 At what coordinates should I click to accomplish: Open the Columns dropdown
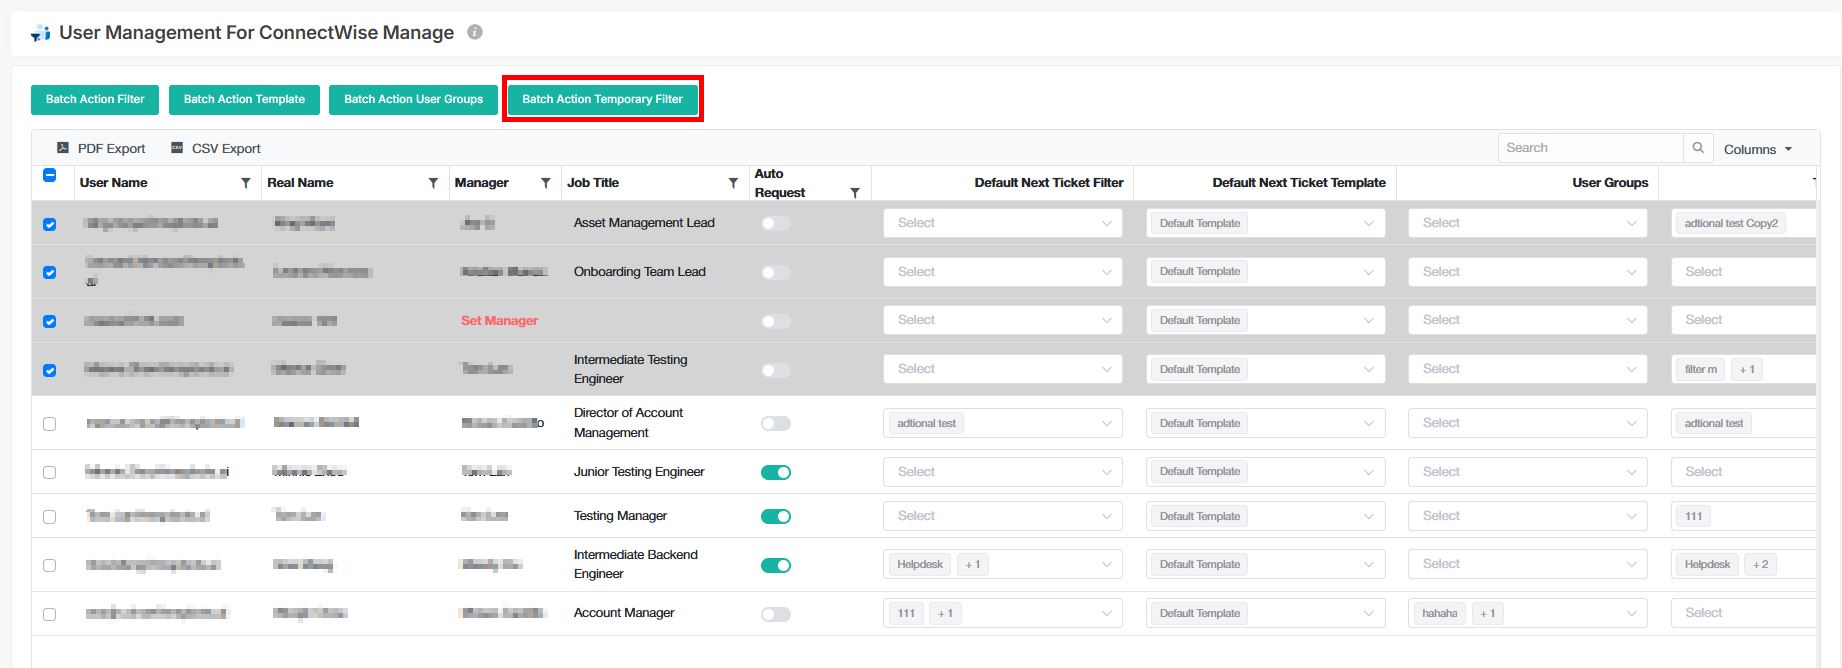1757,149
